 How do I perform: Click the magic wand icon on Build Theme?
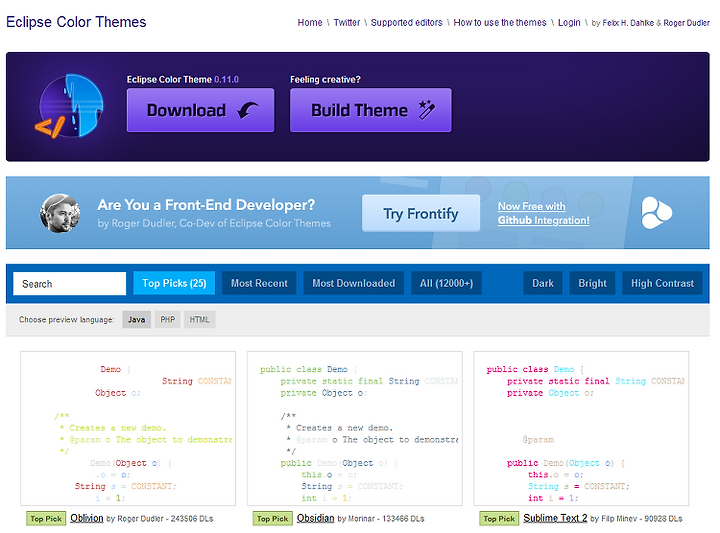(x=427, y=110)
